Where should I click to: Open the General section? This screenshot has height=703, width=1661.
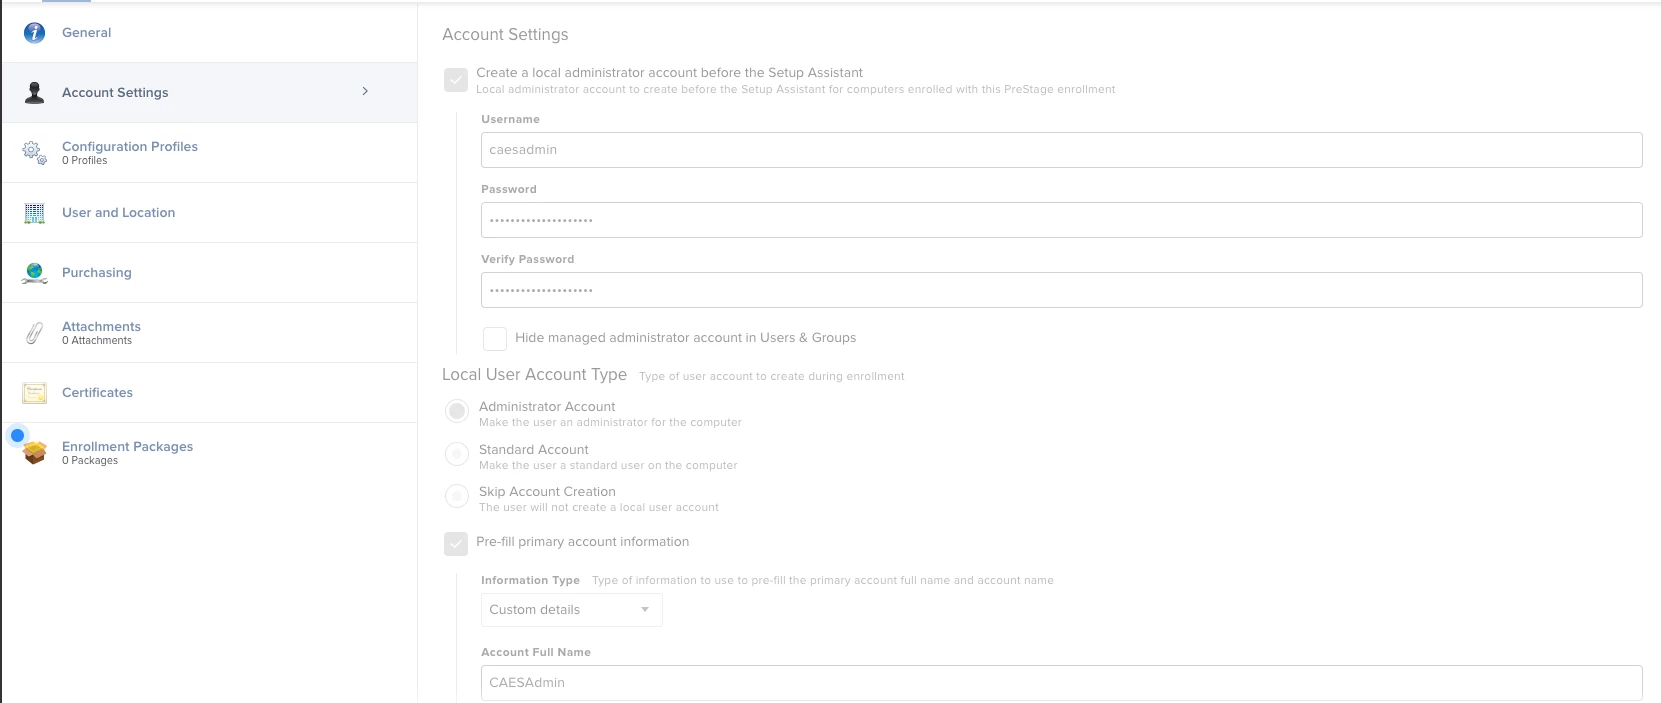(209, 33)
